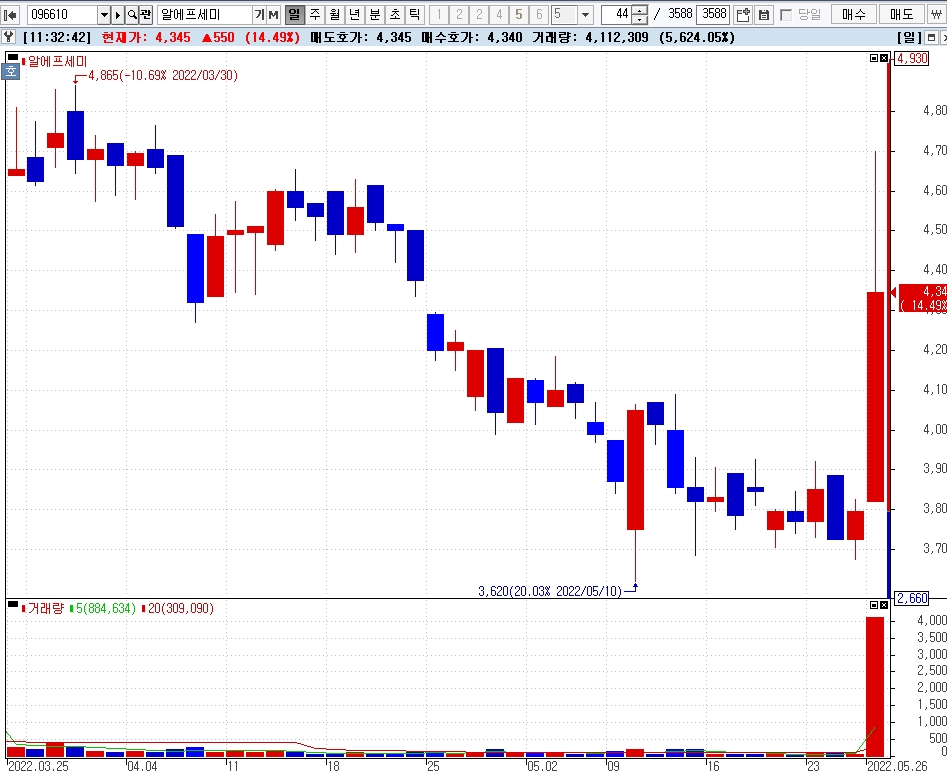Click the 기 company info button
The image size is (947, 771).
tap(259, 14)
